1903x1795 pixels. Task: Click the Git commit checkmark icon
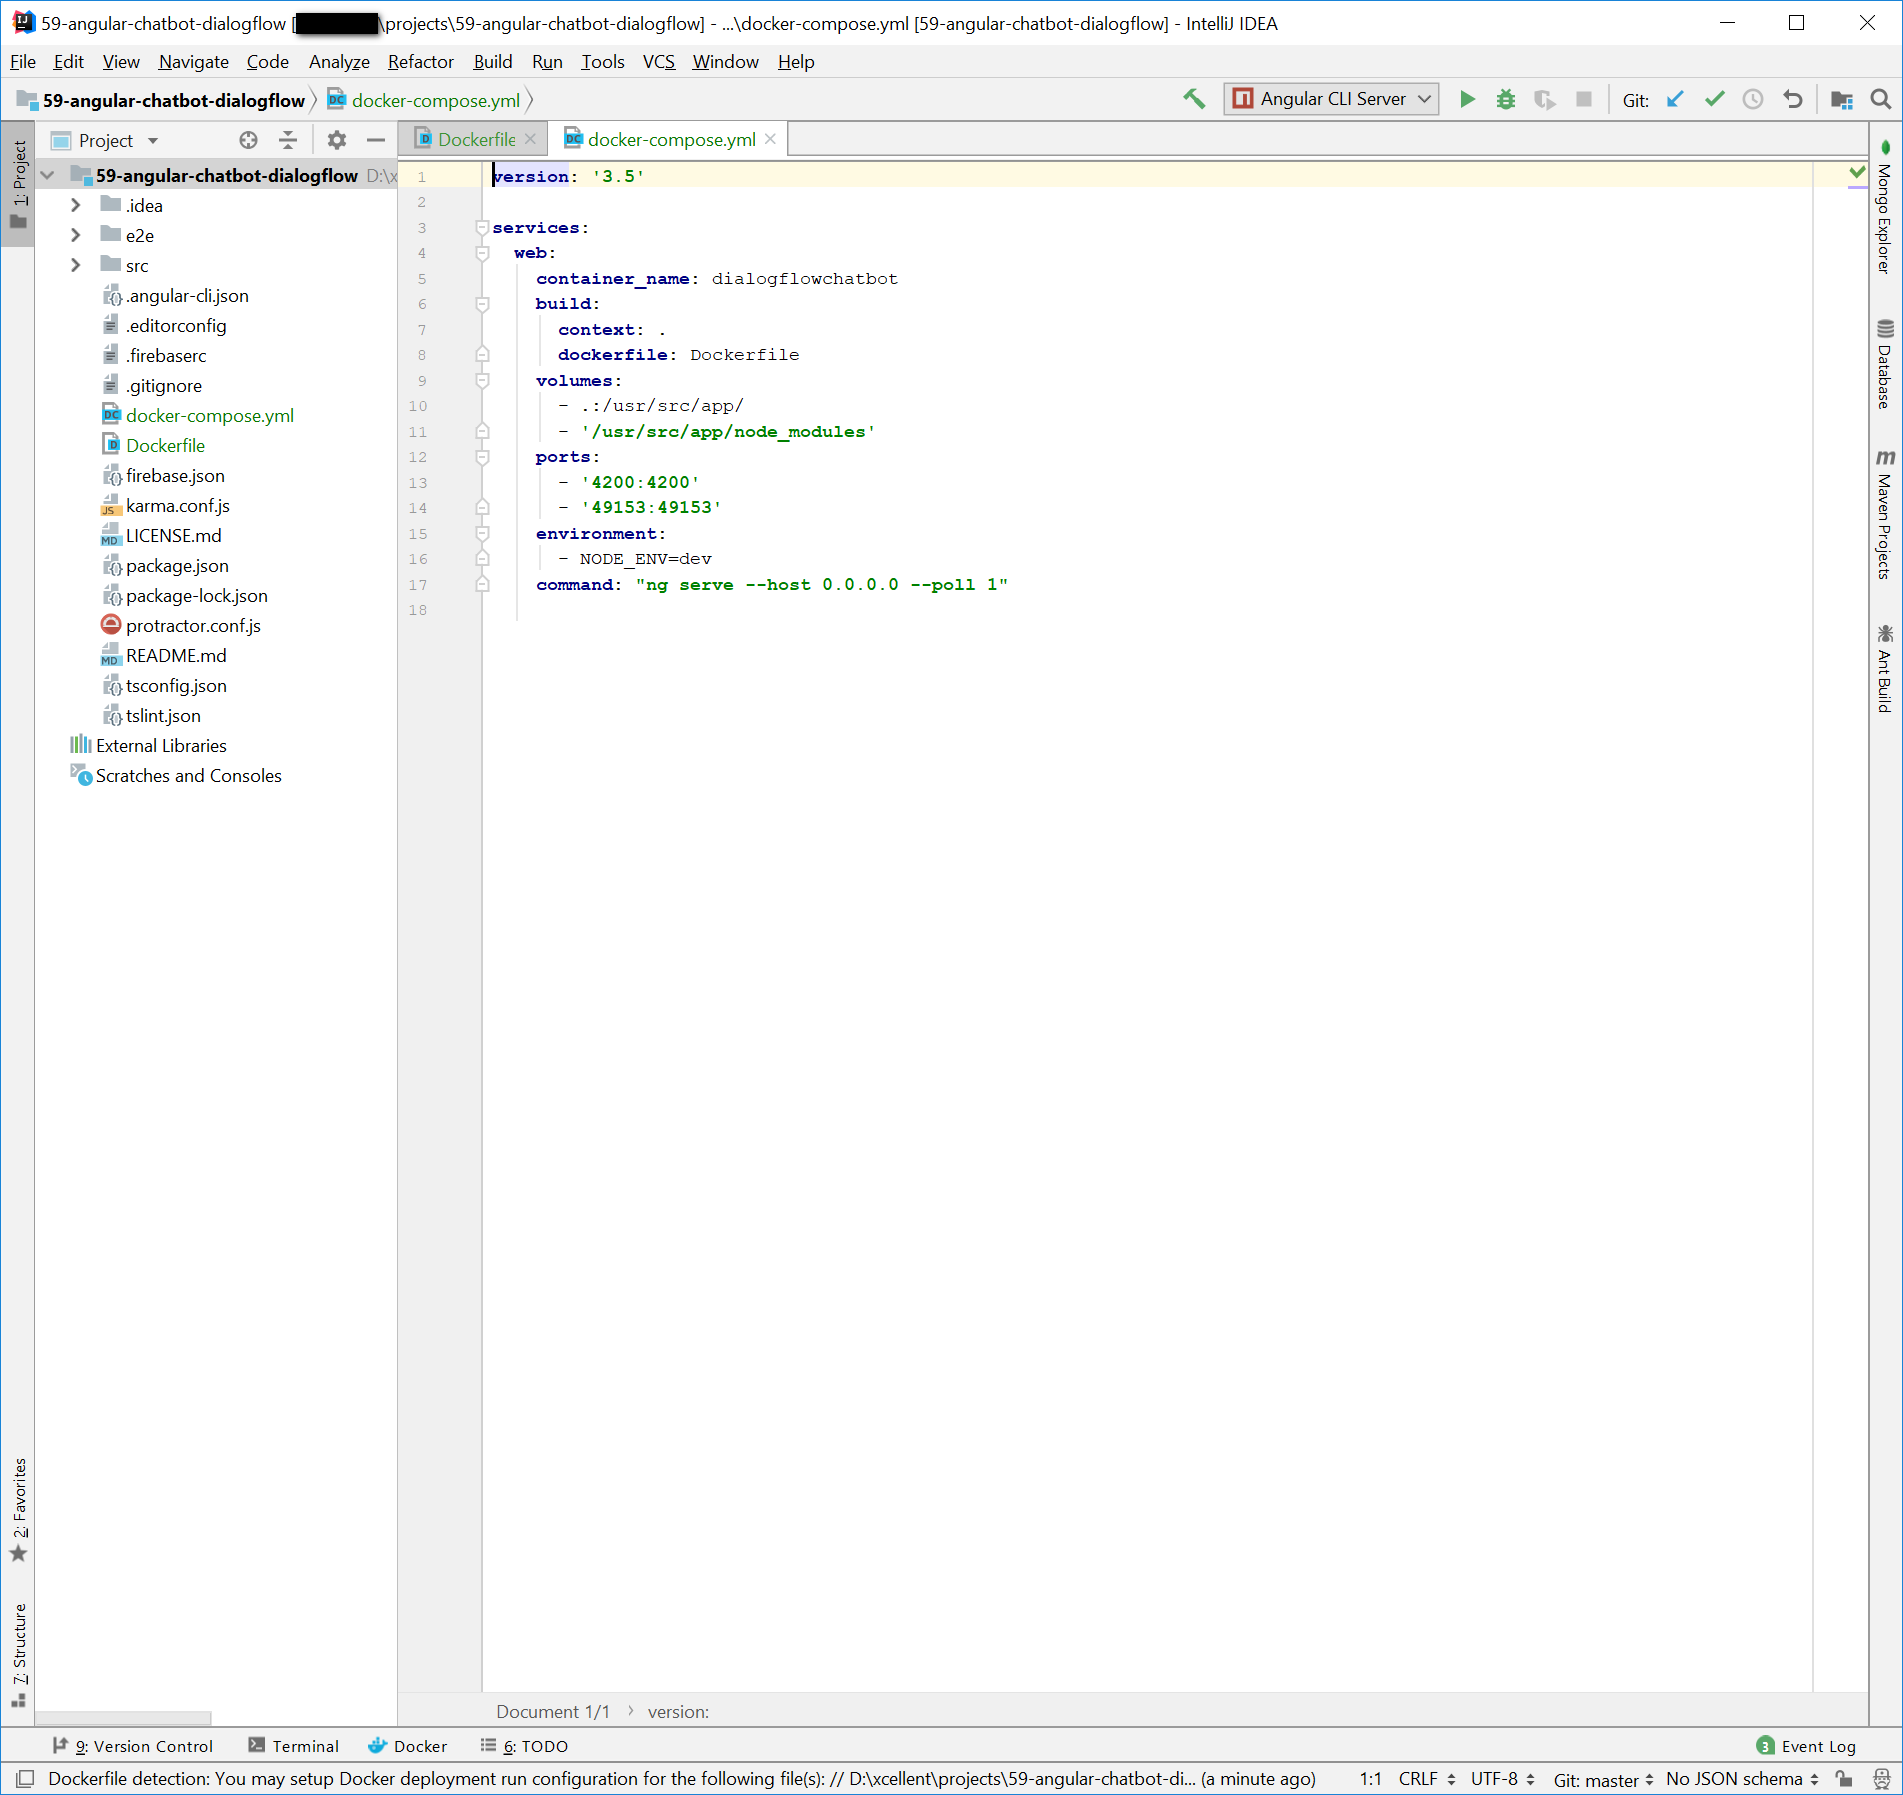coord(1715,99)
